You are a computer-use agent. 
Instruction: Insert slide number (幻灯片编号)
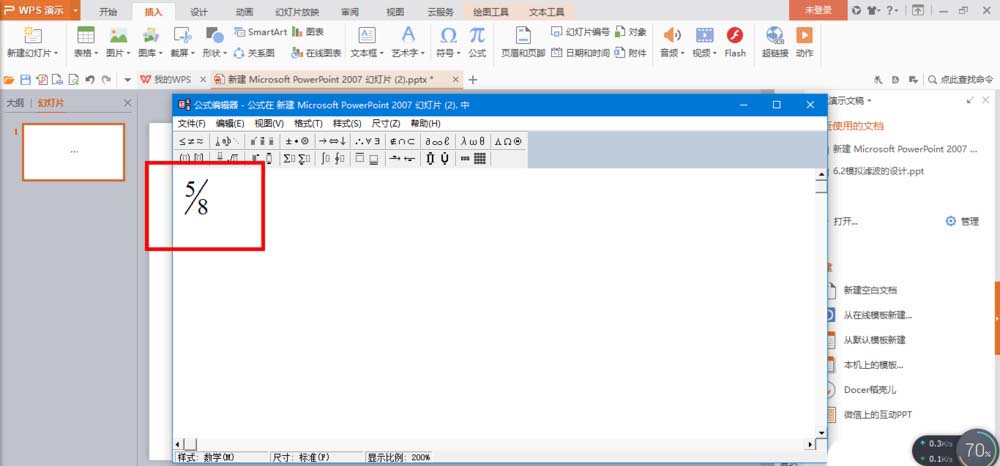[x=580, y=32]
